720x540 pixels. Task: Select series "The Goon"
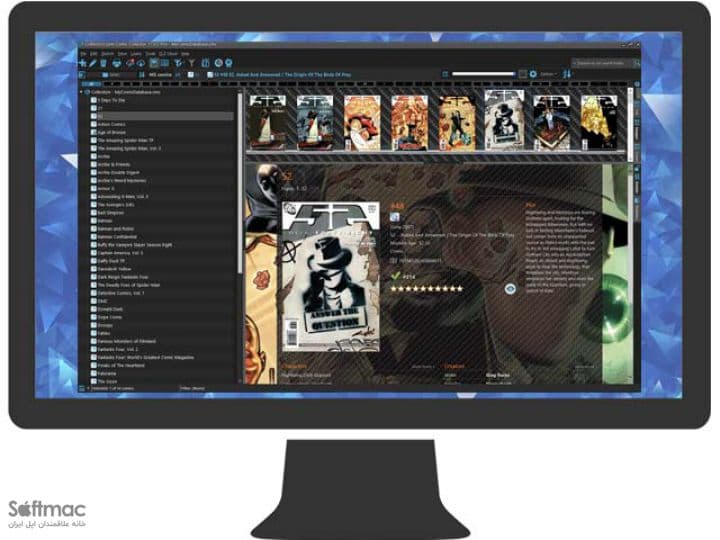(107, 382)
